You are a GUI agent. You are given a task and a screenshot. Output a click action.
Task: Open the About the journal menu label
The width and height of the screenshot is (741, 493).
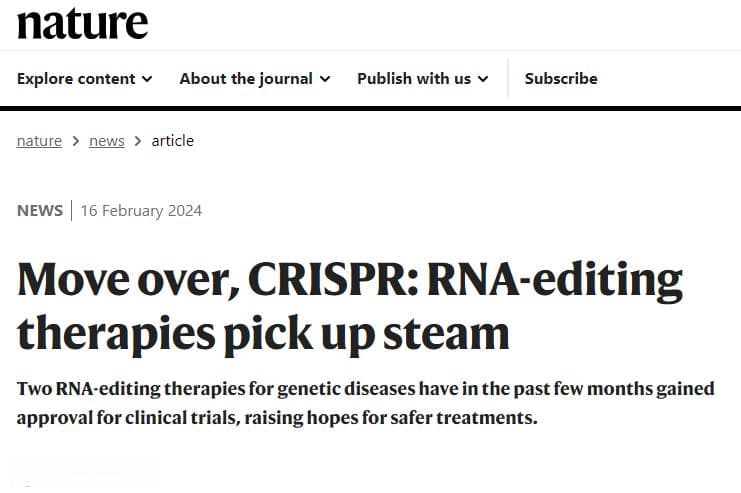246,78
